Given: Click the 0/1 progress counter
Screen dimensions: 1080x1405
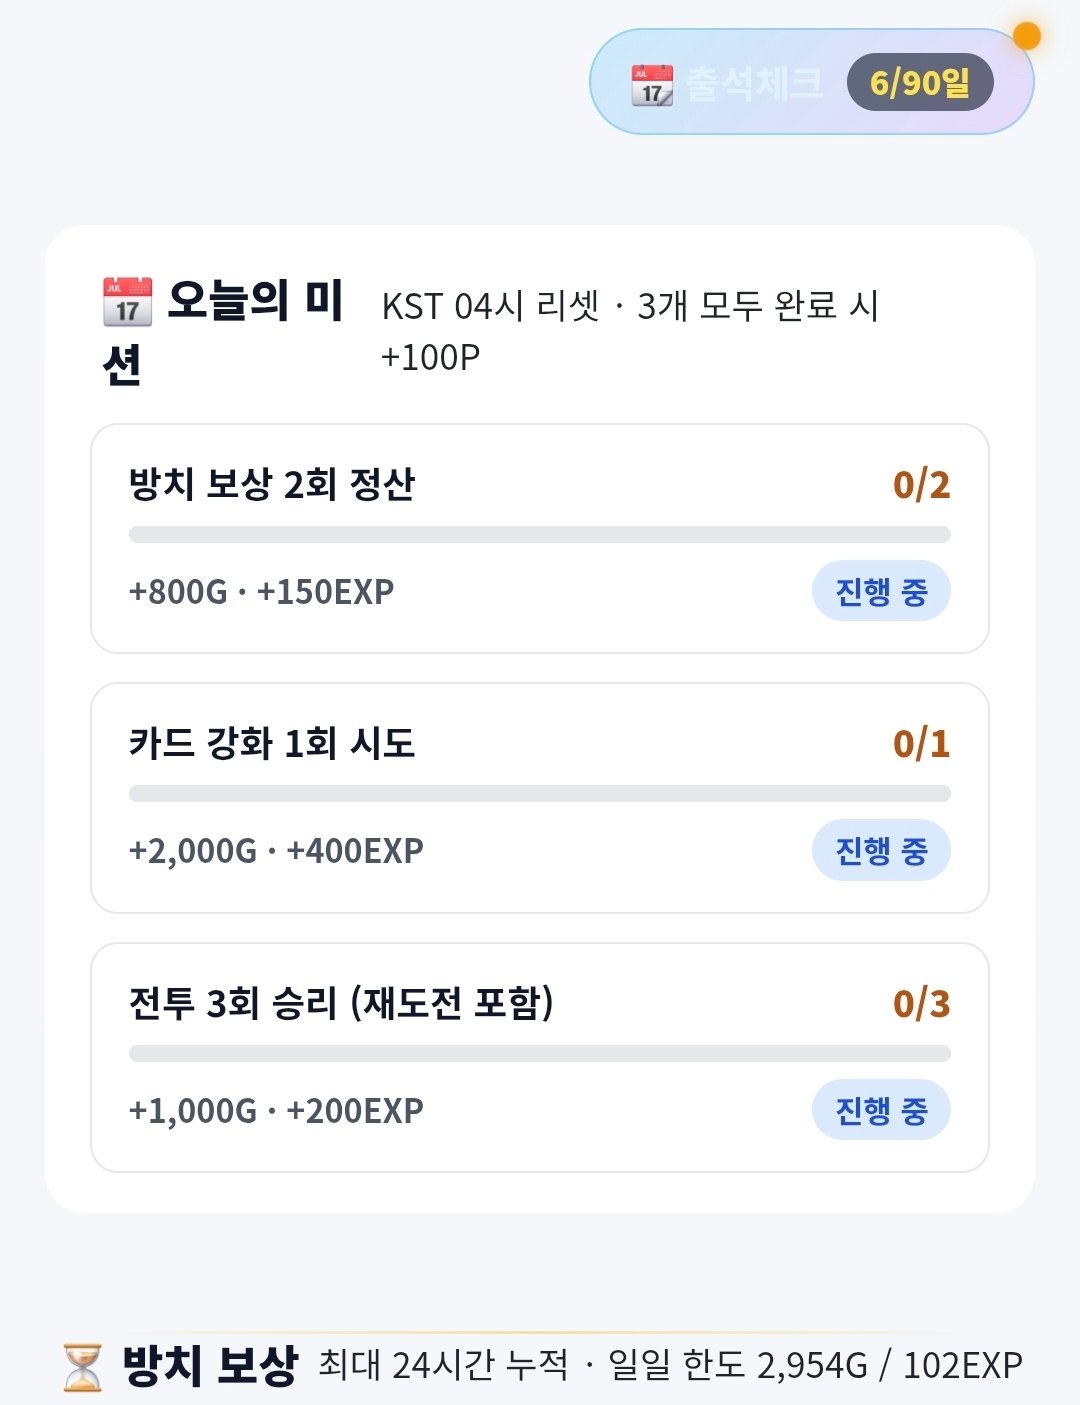Looking at the screenshot, I should click(921, 744).
